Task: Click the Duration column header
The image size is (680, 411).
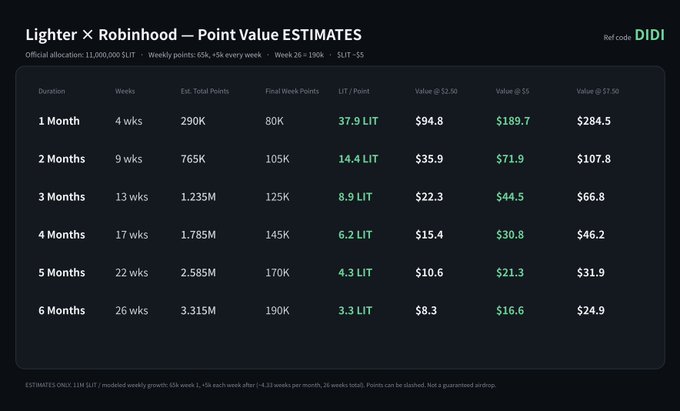Action: (52, 91)
